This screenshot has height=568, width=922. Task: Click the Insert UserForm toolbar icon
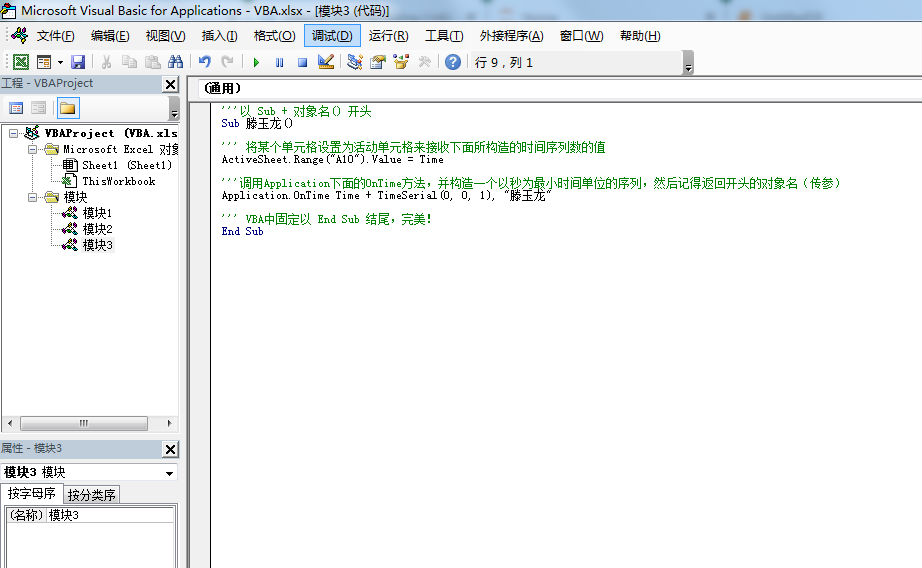pos(44,62)
